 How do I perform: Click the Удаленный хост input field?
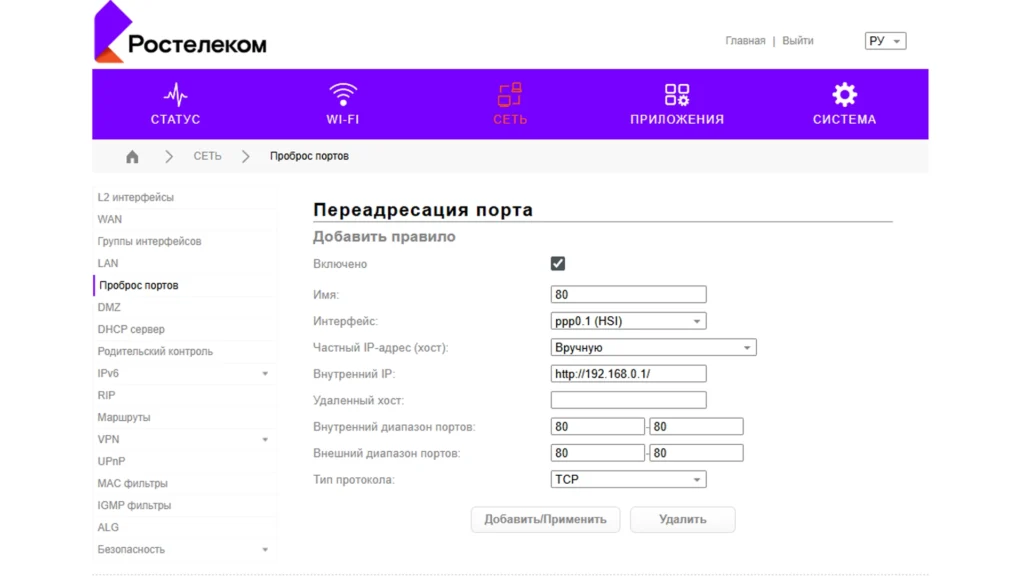[x=628, y=400]
